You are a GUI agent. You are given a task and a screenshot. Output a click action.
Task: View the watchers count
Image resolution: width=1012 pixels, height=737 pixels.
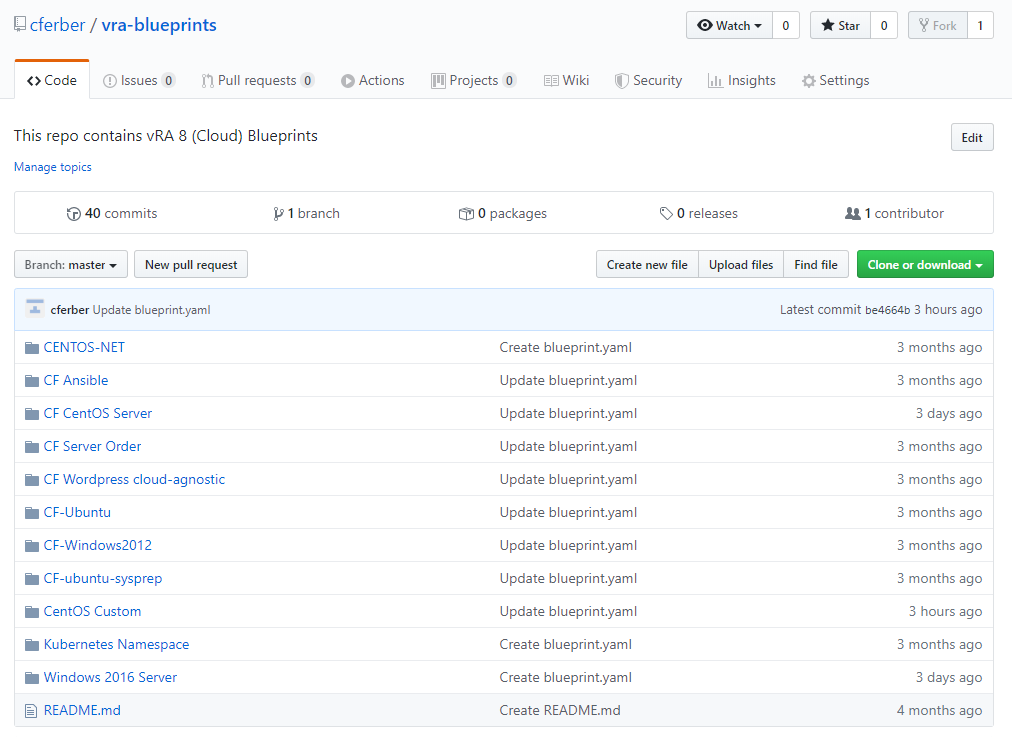(x=785, y=26)
